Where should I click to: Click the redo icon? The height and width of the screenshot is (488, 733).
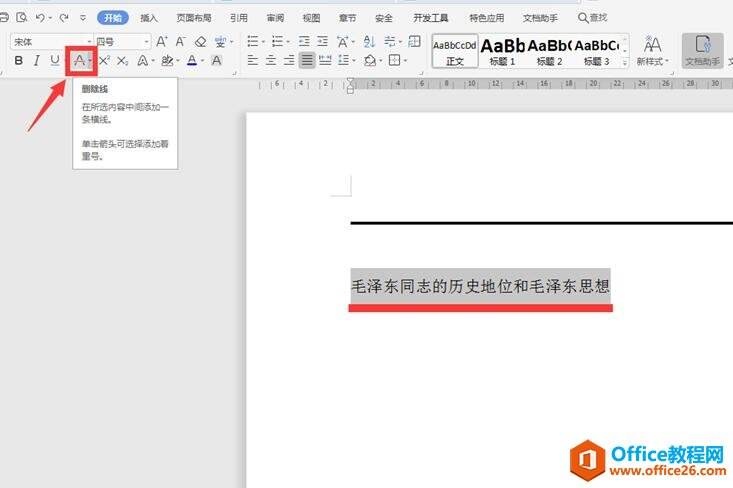point(64,18)
